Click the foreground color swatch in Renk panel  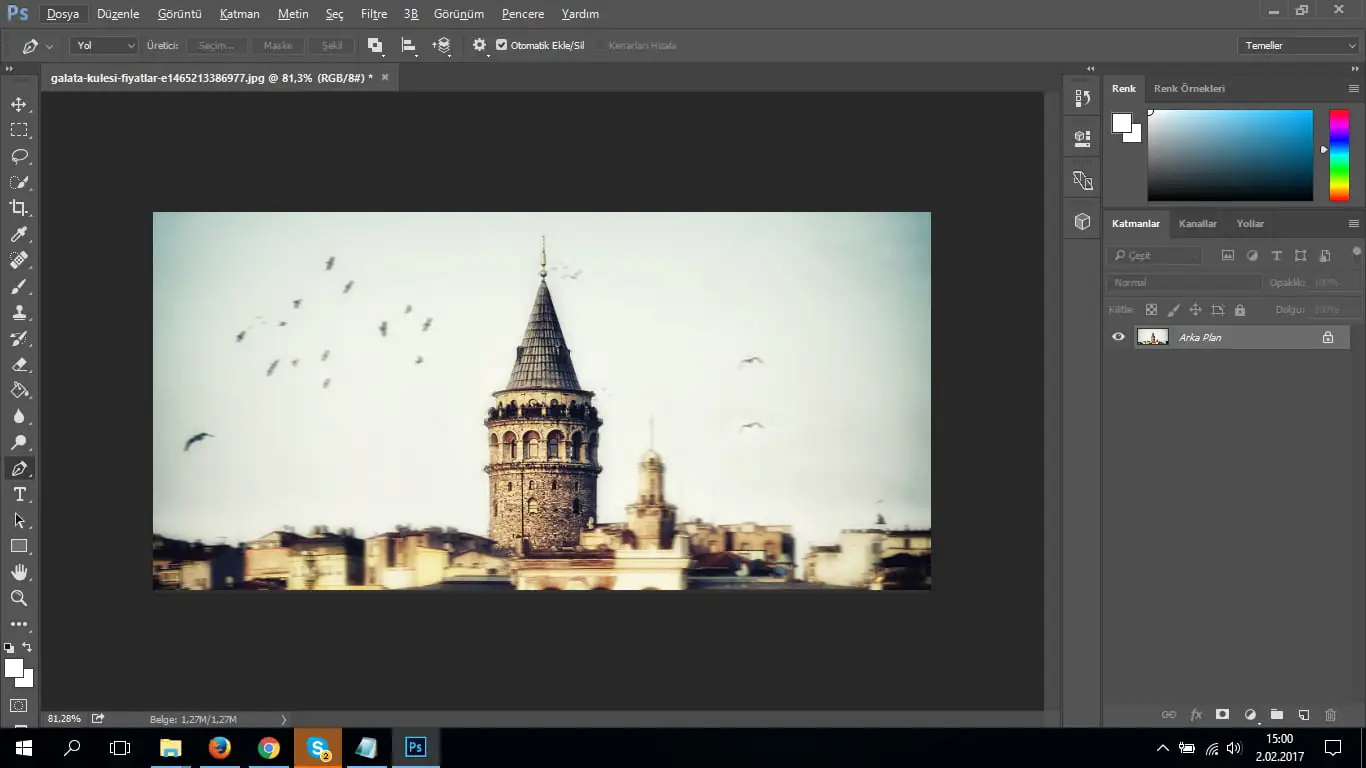(1121, 122)
